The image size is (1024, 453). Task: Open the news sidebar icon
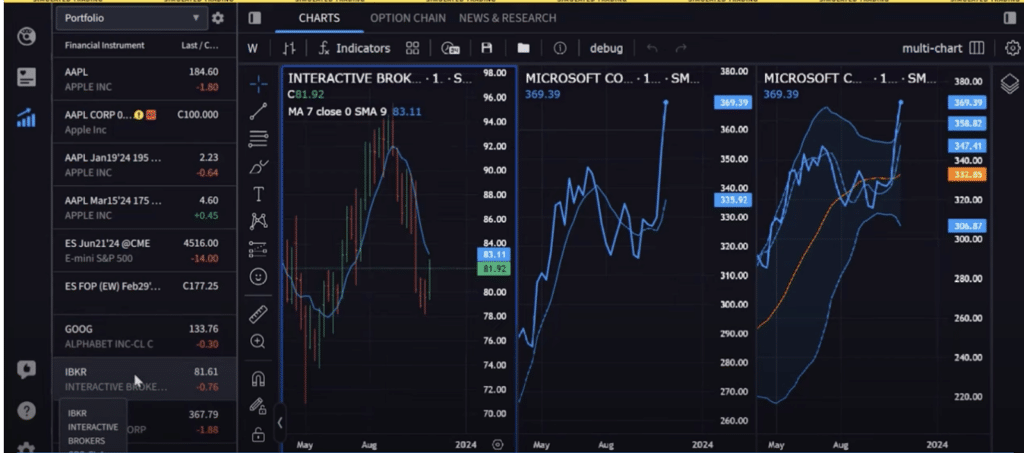26,78
